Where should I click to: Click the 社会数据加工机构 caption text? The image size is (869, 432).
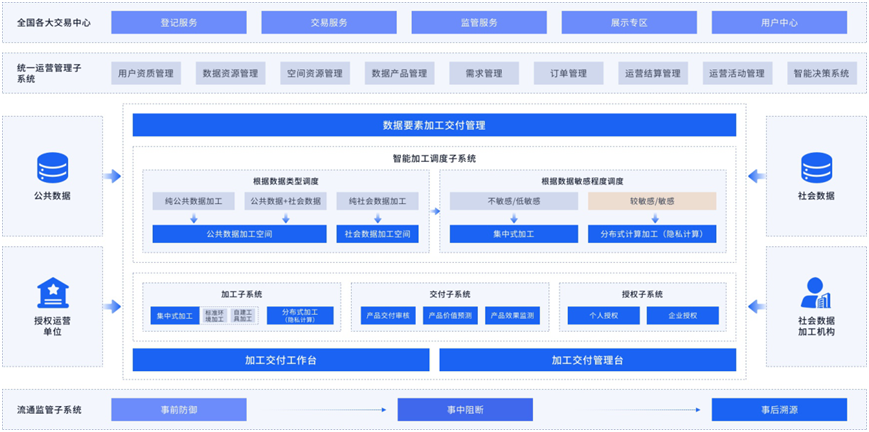coord(816,326)
